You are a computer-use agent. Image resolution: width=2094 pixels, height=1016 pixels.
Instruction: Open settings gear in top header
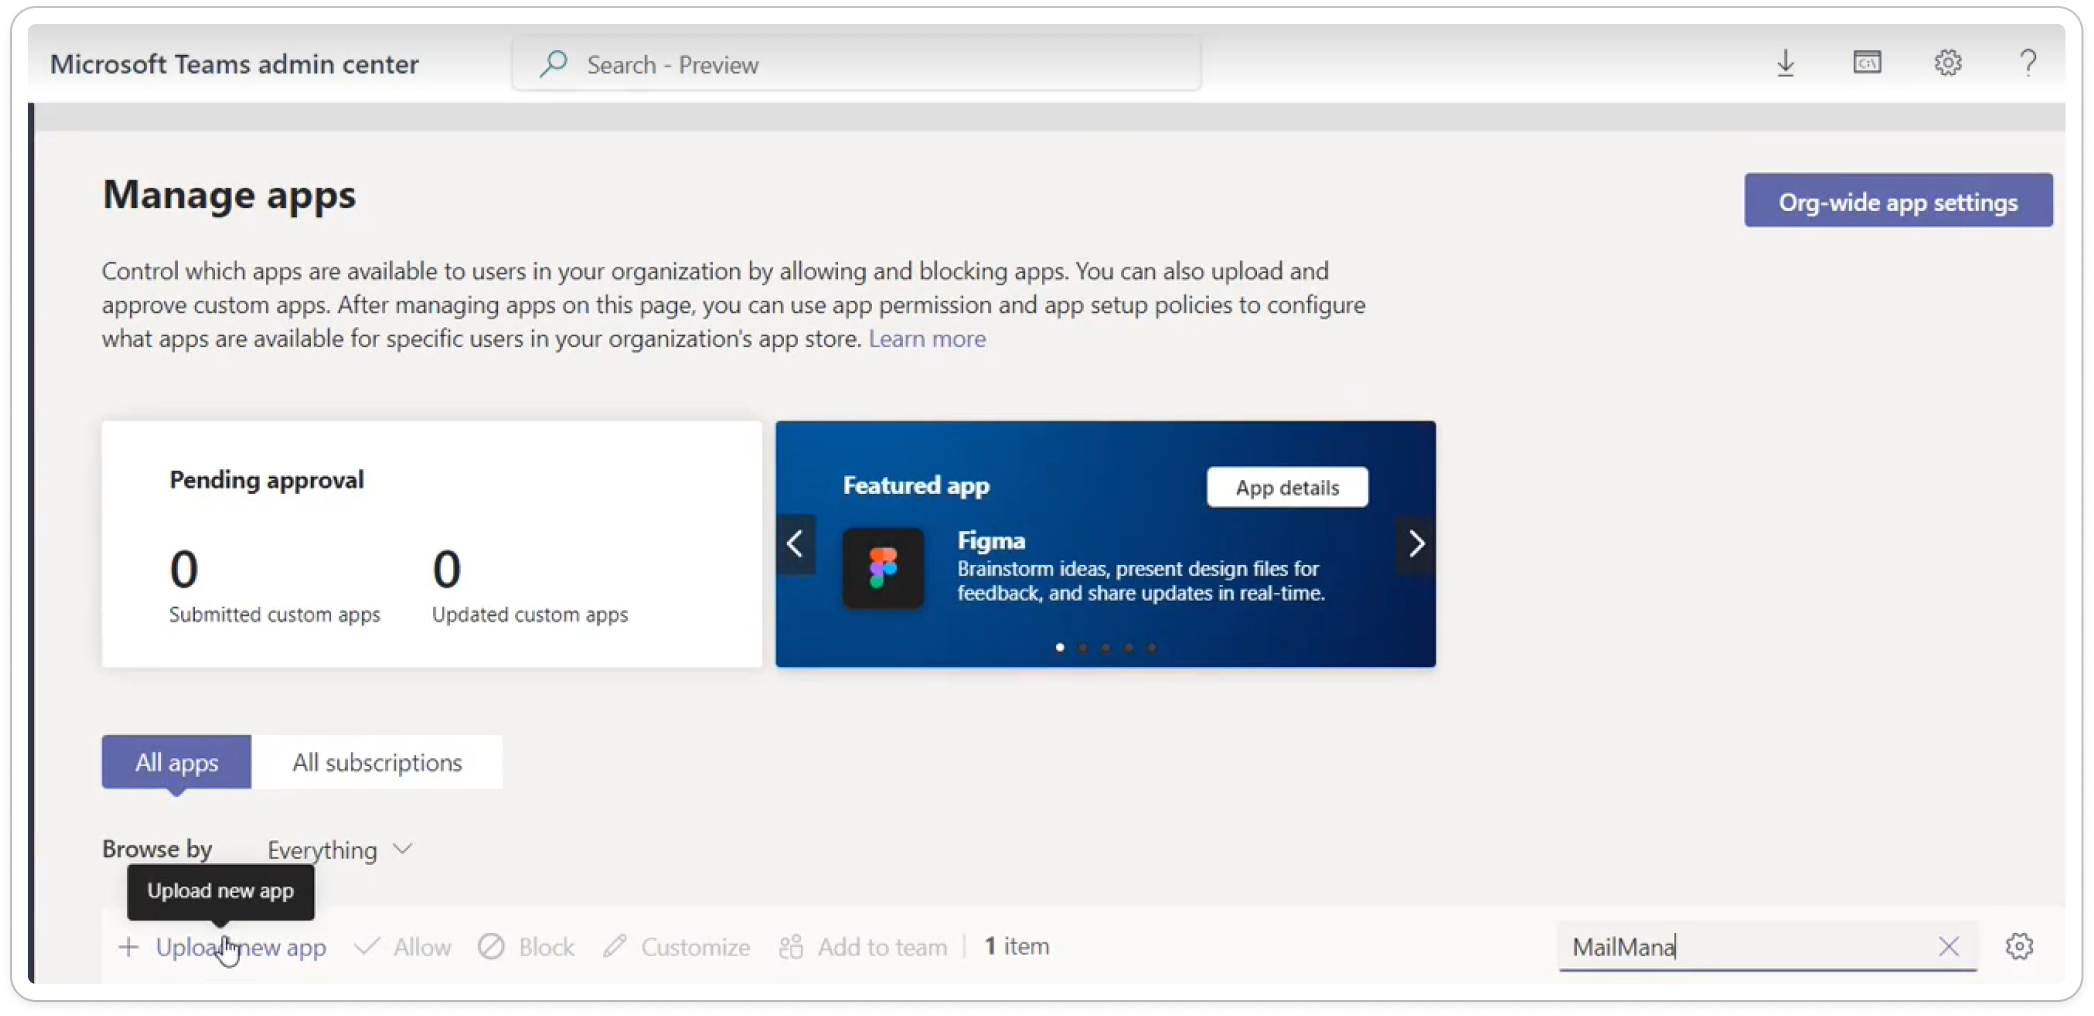(x=1947, y=63)
